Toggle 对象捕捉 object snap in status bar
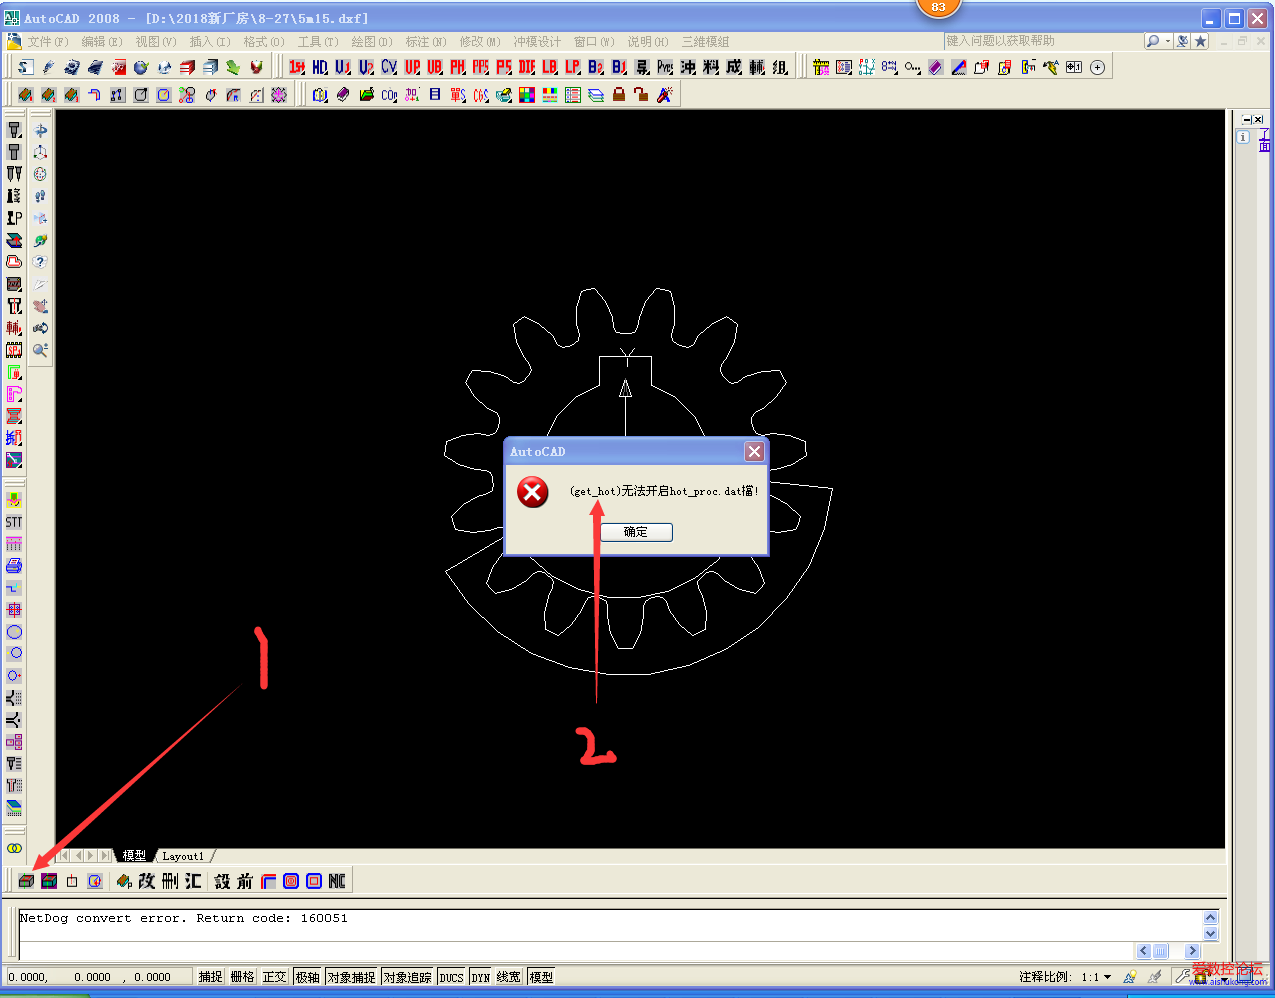This screenshot has width=1275, height=998. (x=351, y=977)
